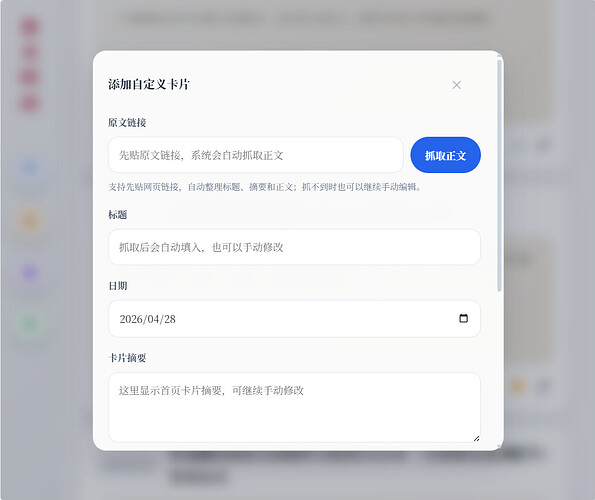
Task: Select the date value 2026/04/28
Action: [x=148, y=319]
